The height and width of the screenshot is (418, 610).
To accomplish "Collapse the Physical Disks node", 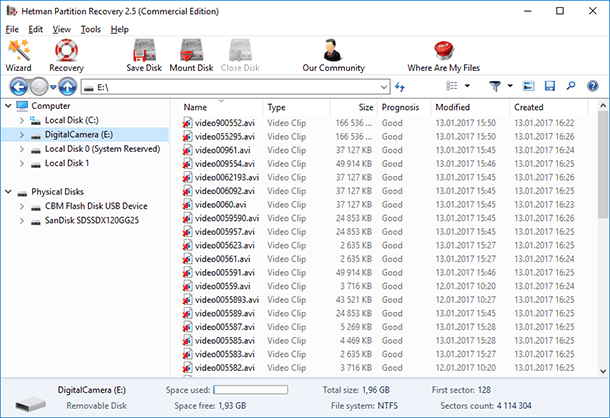I will 8,191.
